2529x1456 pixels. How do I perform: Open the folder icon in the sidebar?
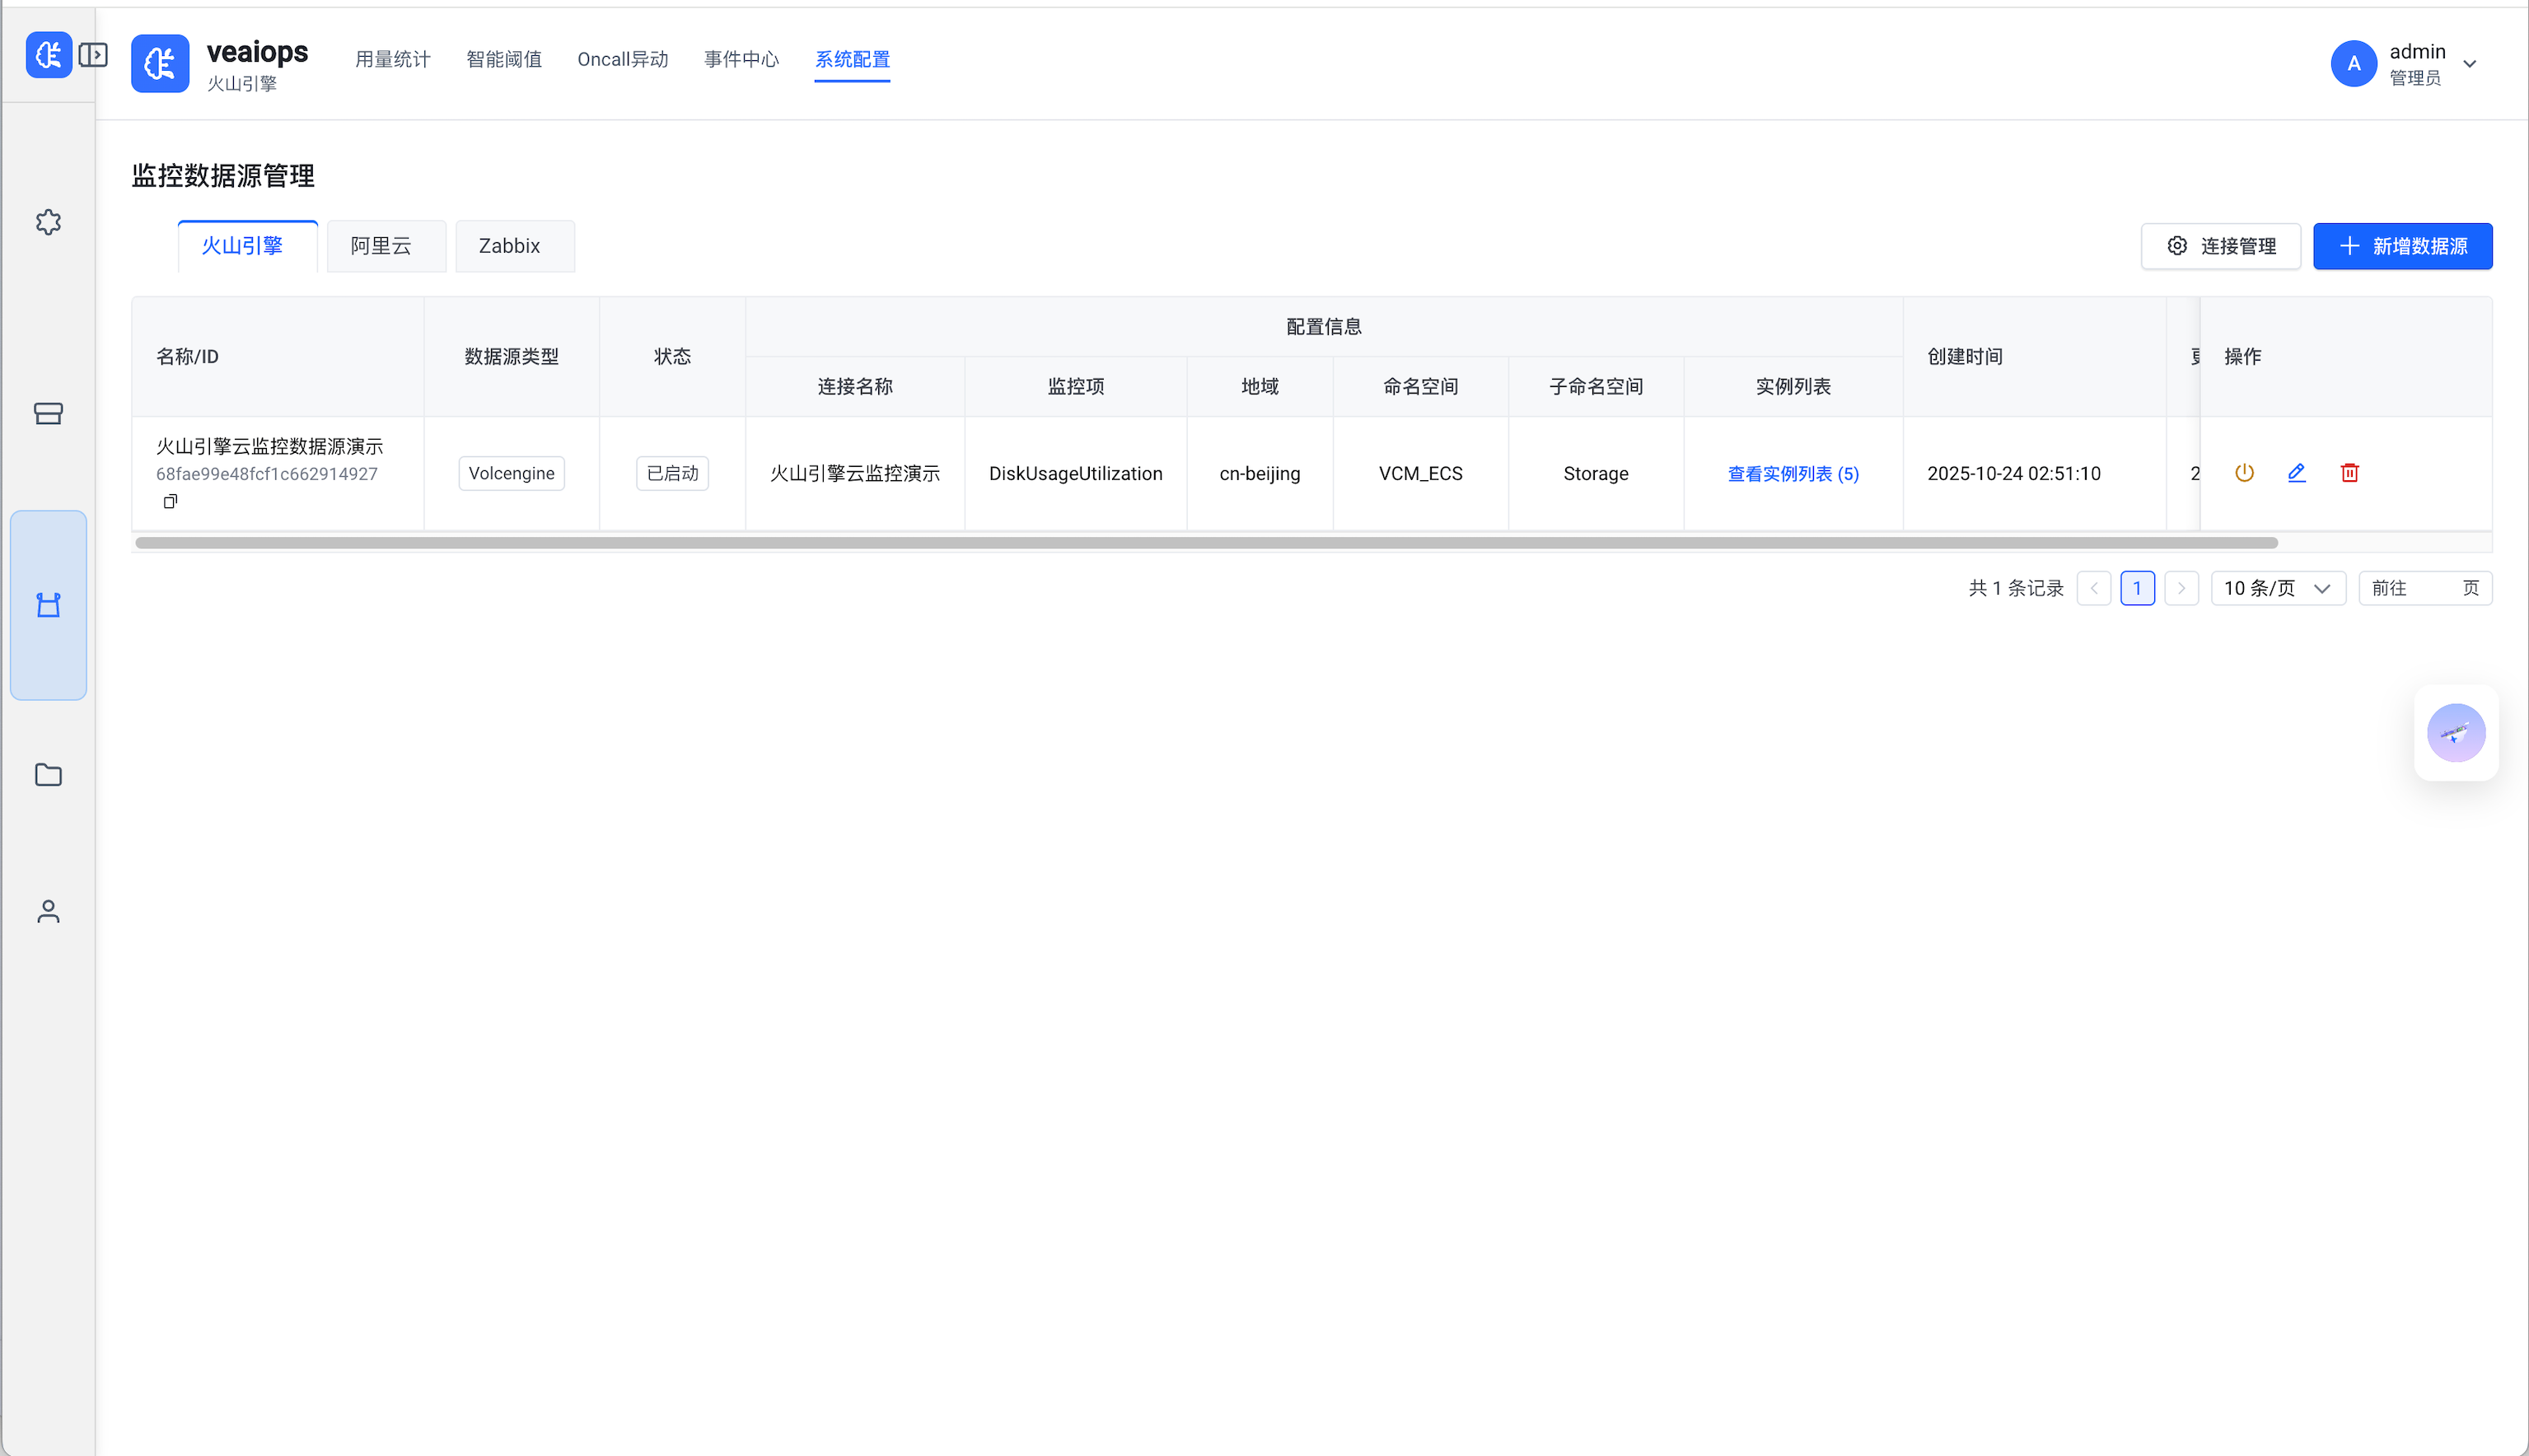(x=48, y=773)
